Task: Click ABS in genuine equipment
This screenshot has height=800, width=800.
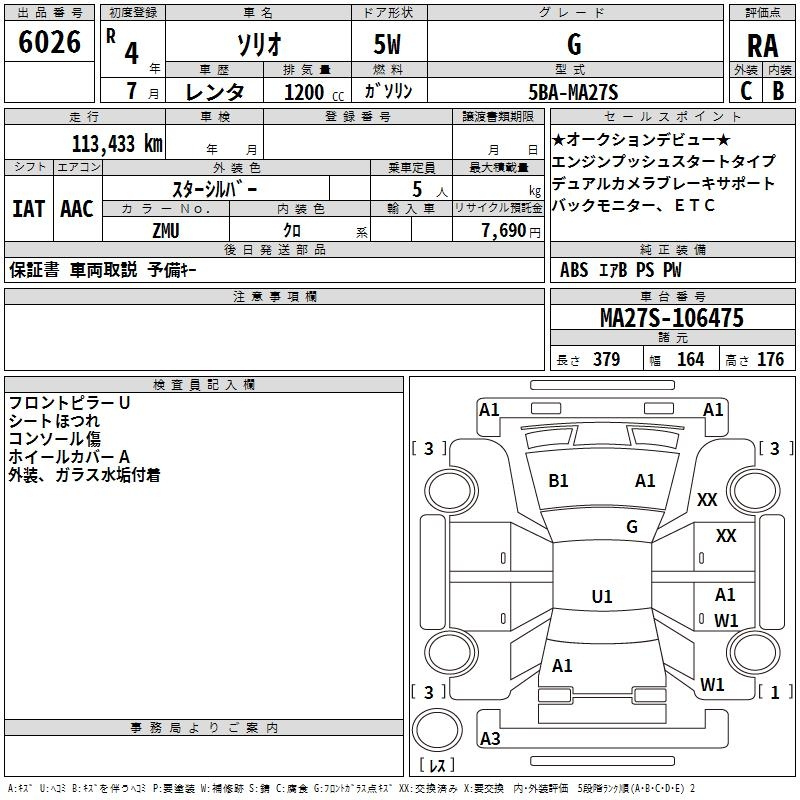Action: 574,270
